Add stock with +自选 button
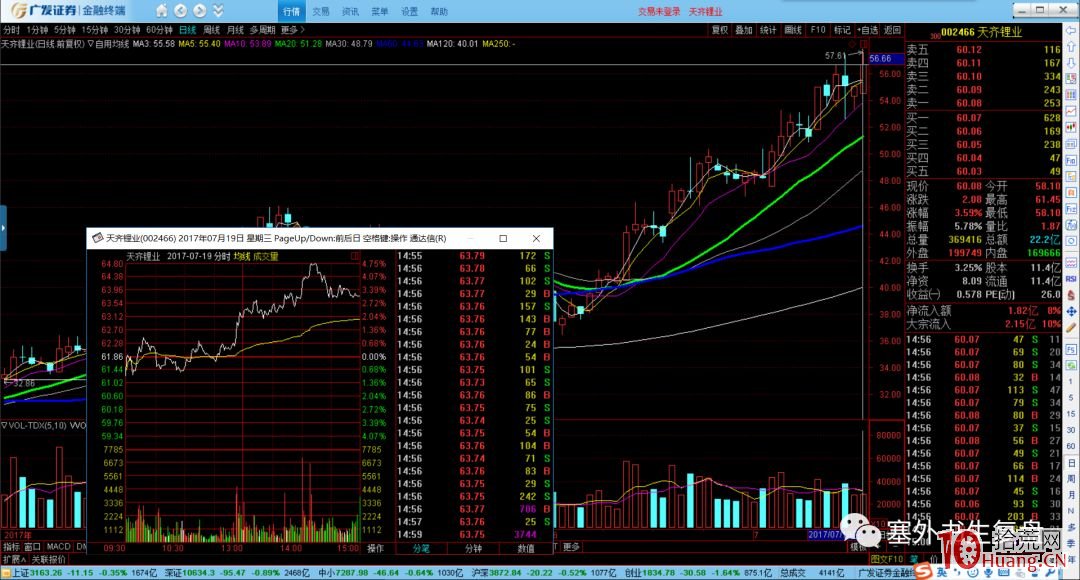This screenshot has width=1080, height=580. (x=868, y=30)
